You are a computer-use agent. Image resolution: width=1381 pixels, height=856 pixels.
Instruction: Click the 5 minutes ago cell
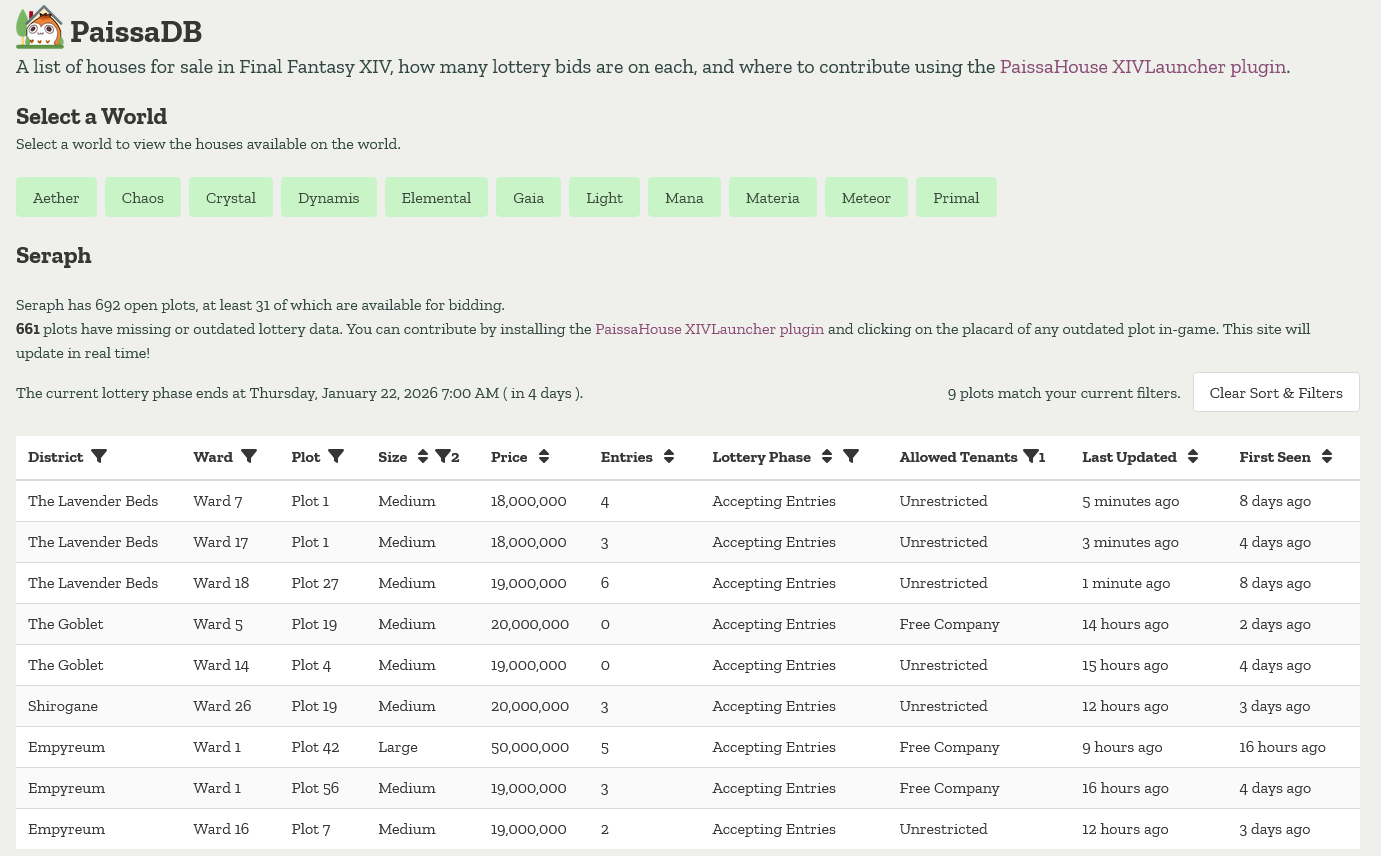point(1130,501)
